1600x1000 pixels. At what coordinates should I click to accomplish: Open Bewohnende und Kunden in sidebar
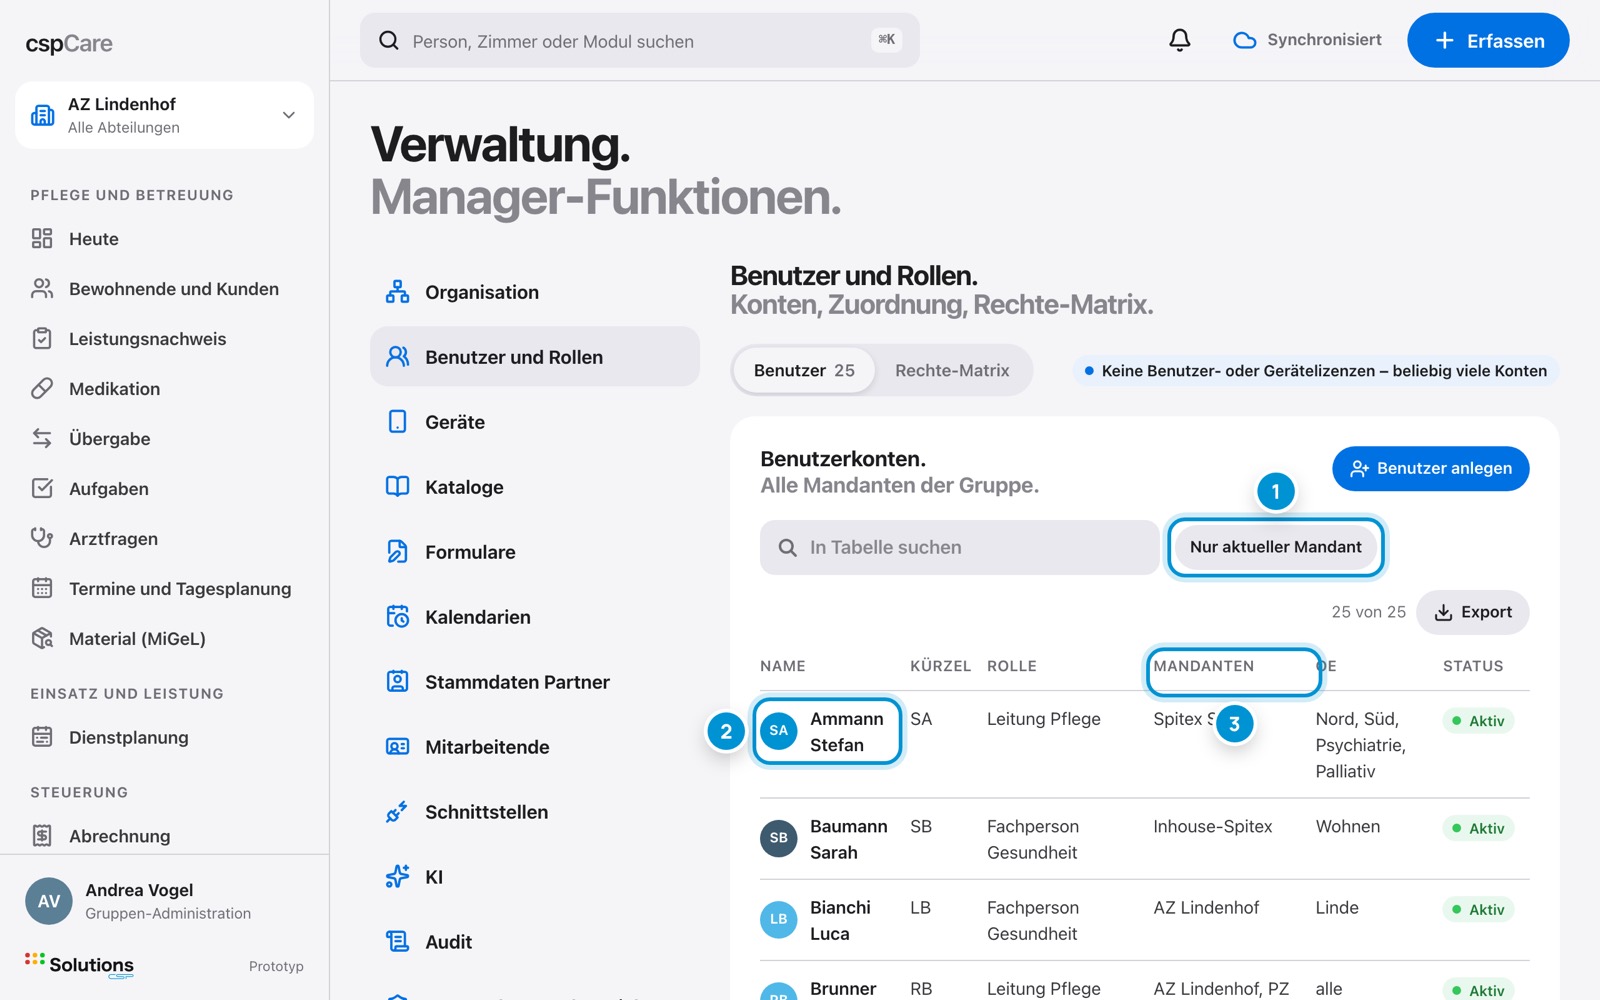click(x=164, y=289)
